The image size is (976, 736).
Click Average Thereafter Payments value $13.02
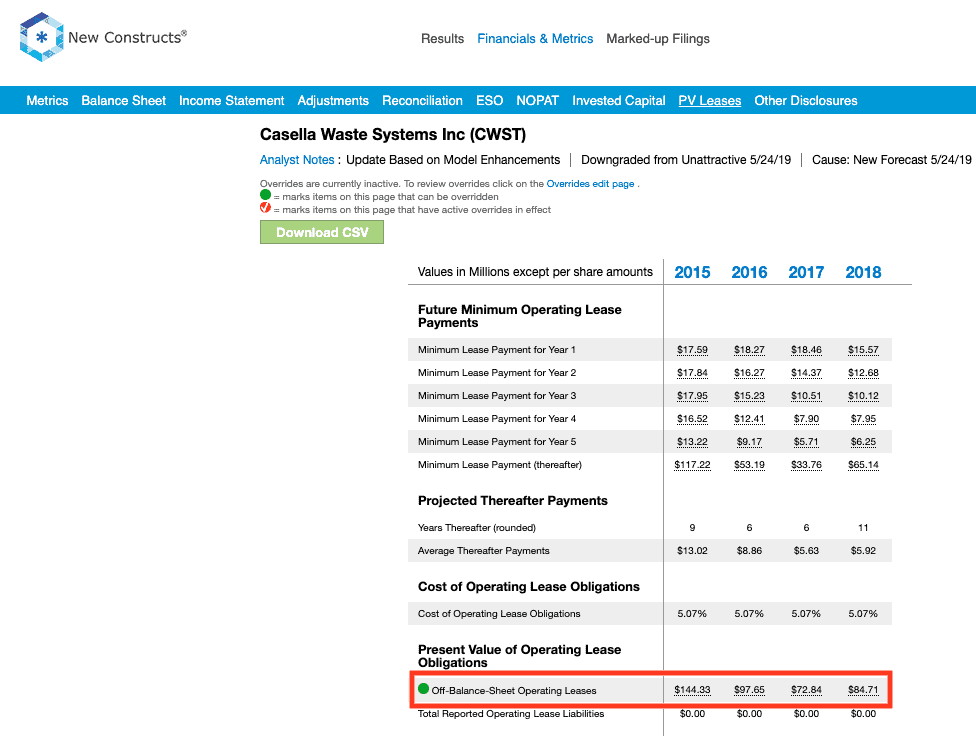(692, 551)
